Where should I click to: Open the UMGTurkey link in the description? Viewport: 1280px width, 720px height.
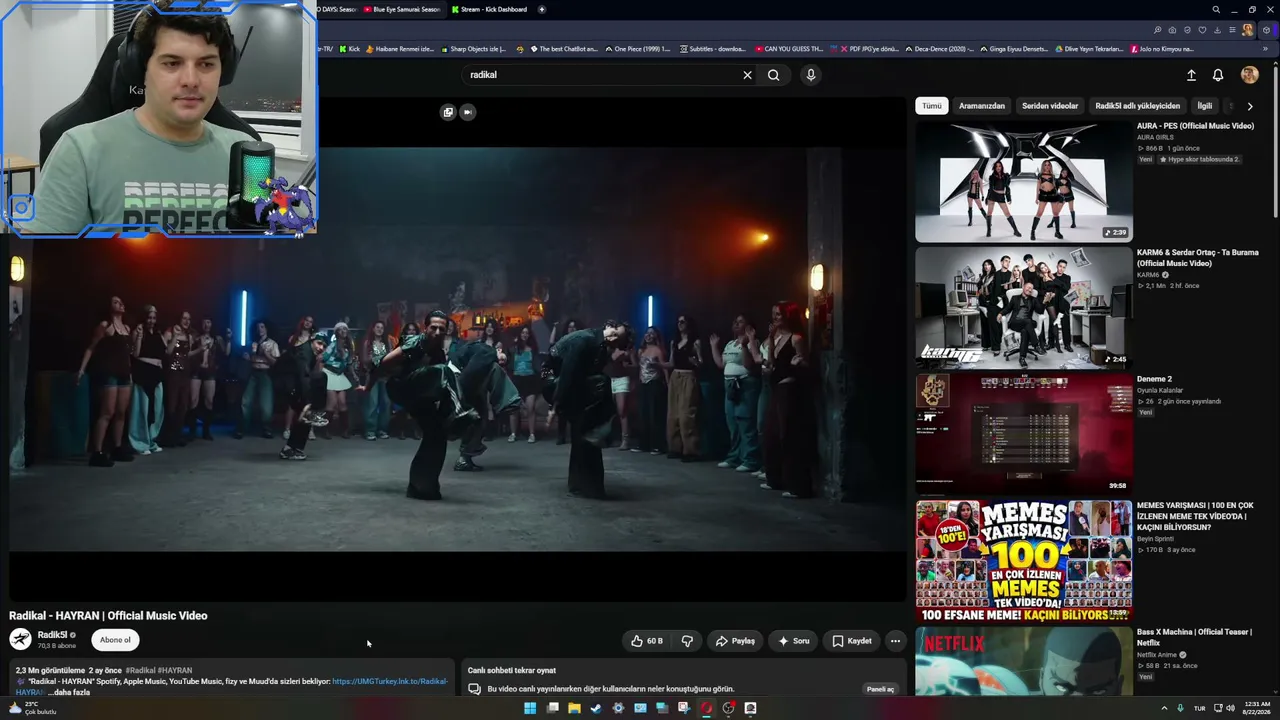[390, 681]
